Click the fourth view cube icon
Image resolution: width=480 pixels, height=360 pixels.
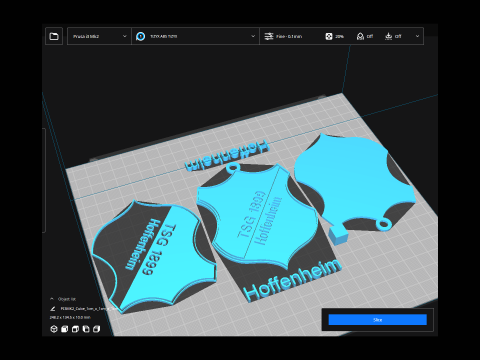(86, 329)
